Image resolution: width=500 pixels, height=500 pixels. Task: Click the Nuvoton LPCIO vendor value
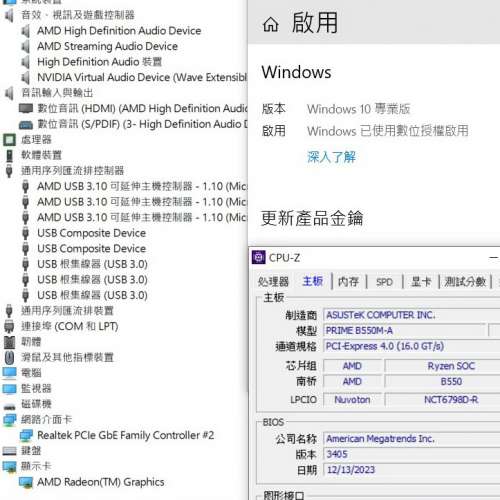[x=352, y=400]
